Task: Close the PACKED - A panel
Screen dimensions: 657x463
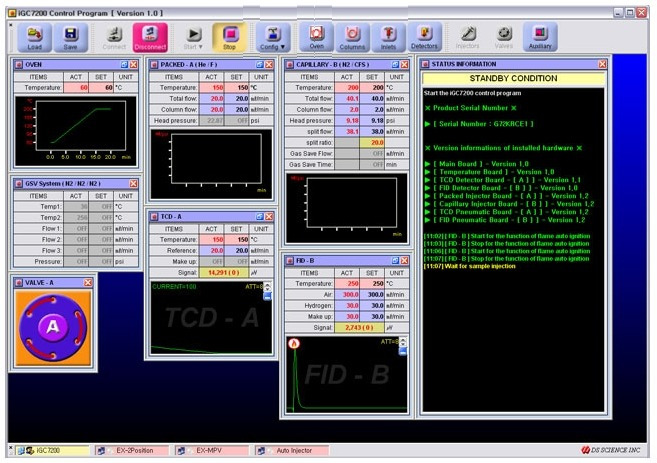Action: (x=269, y=65)
